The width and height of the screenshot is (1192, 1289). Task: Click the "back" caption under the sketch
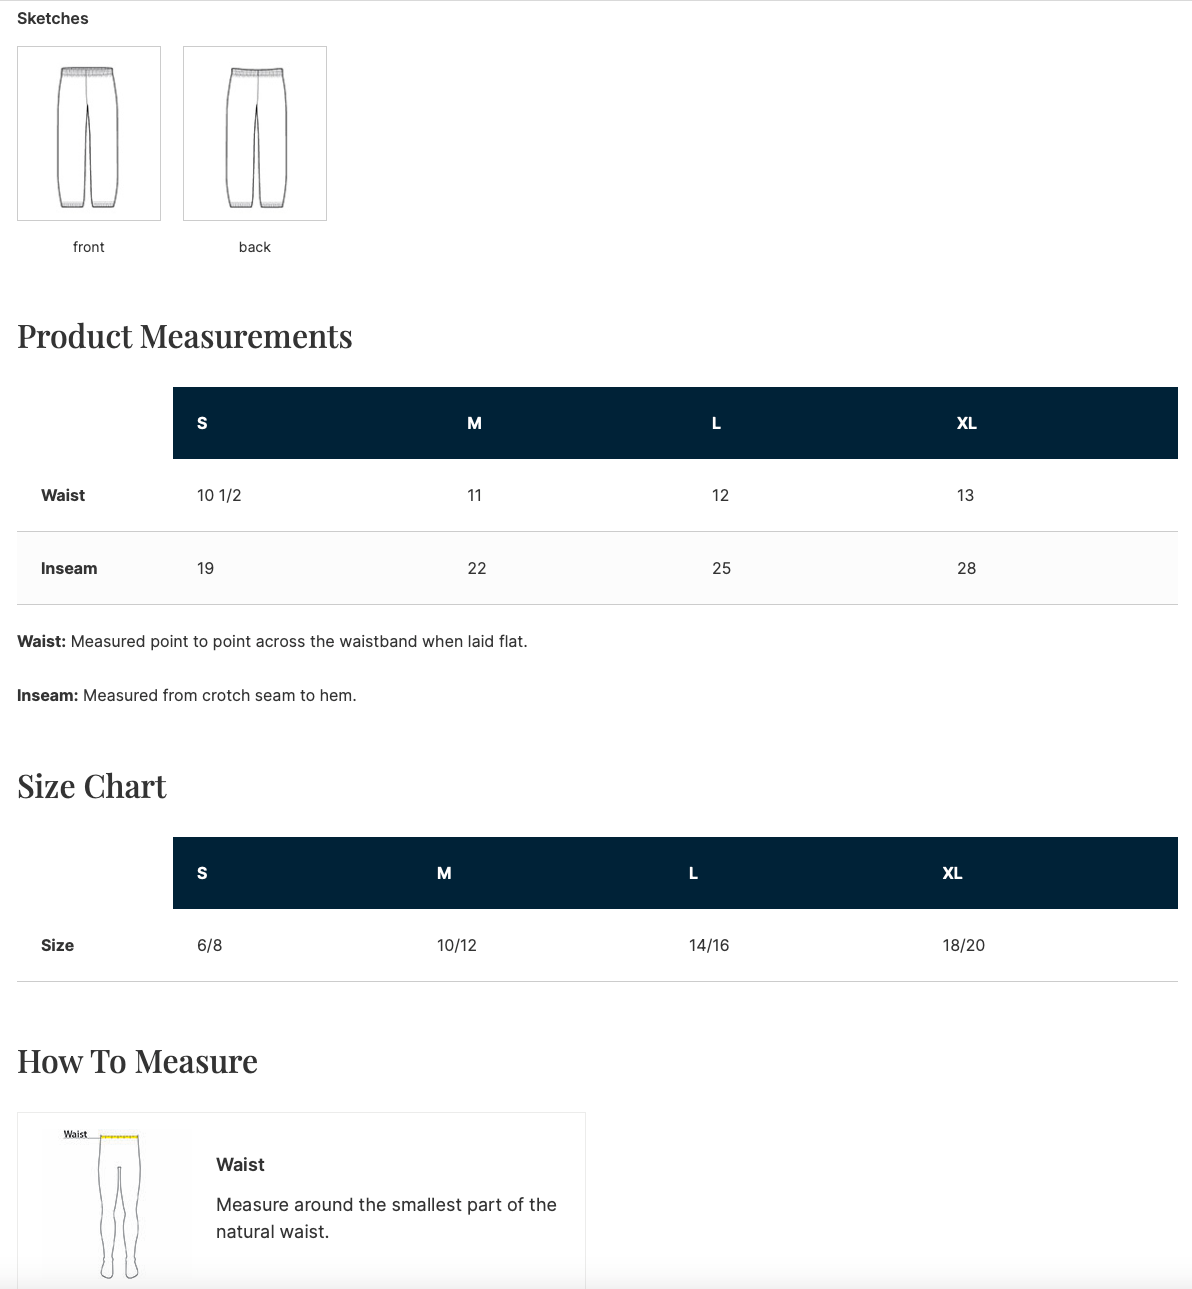click(x=255, y=247)
